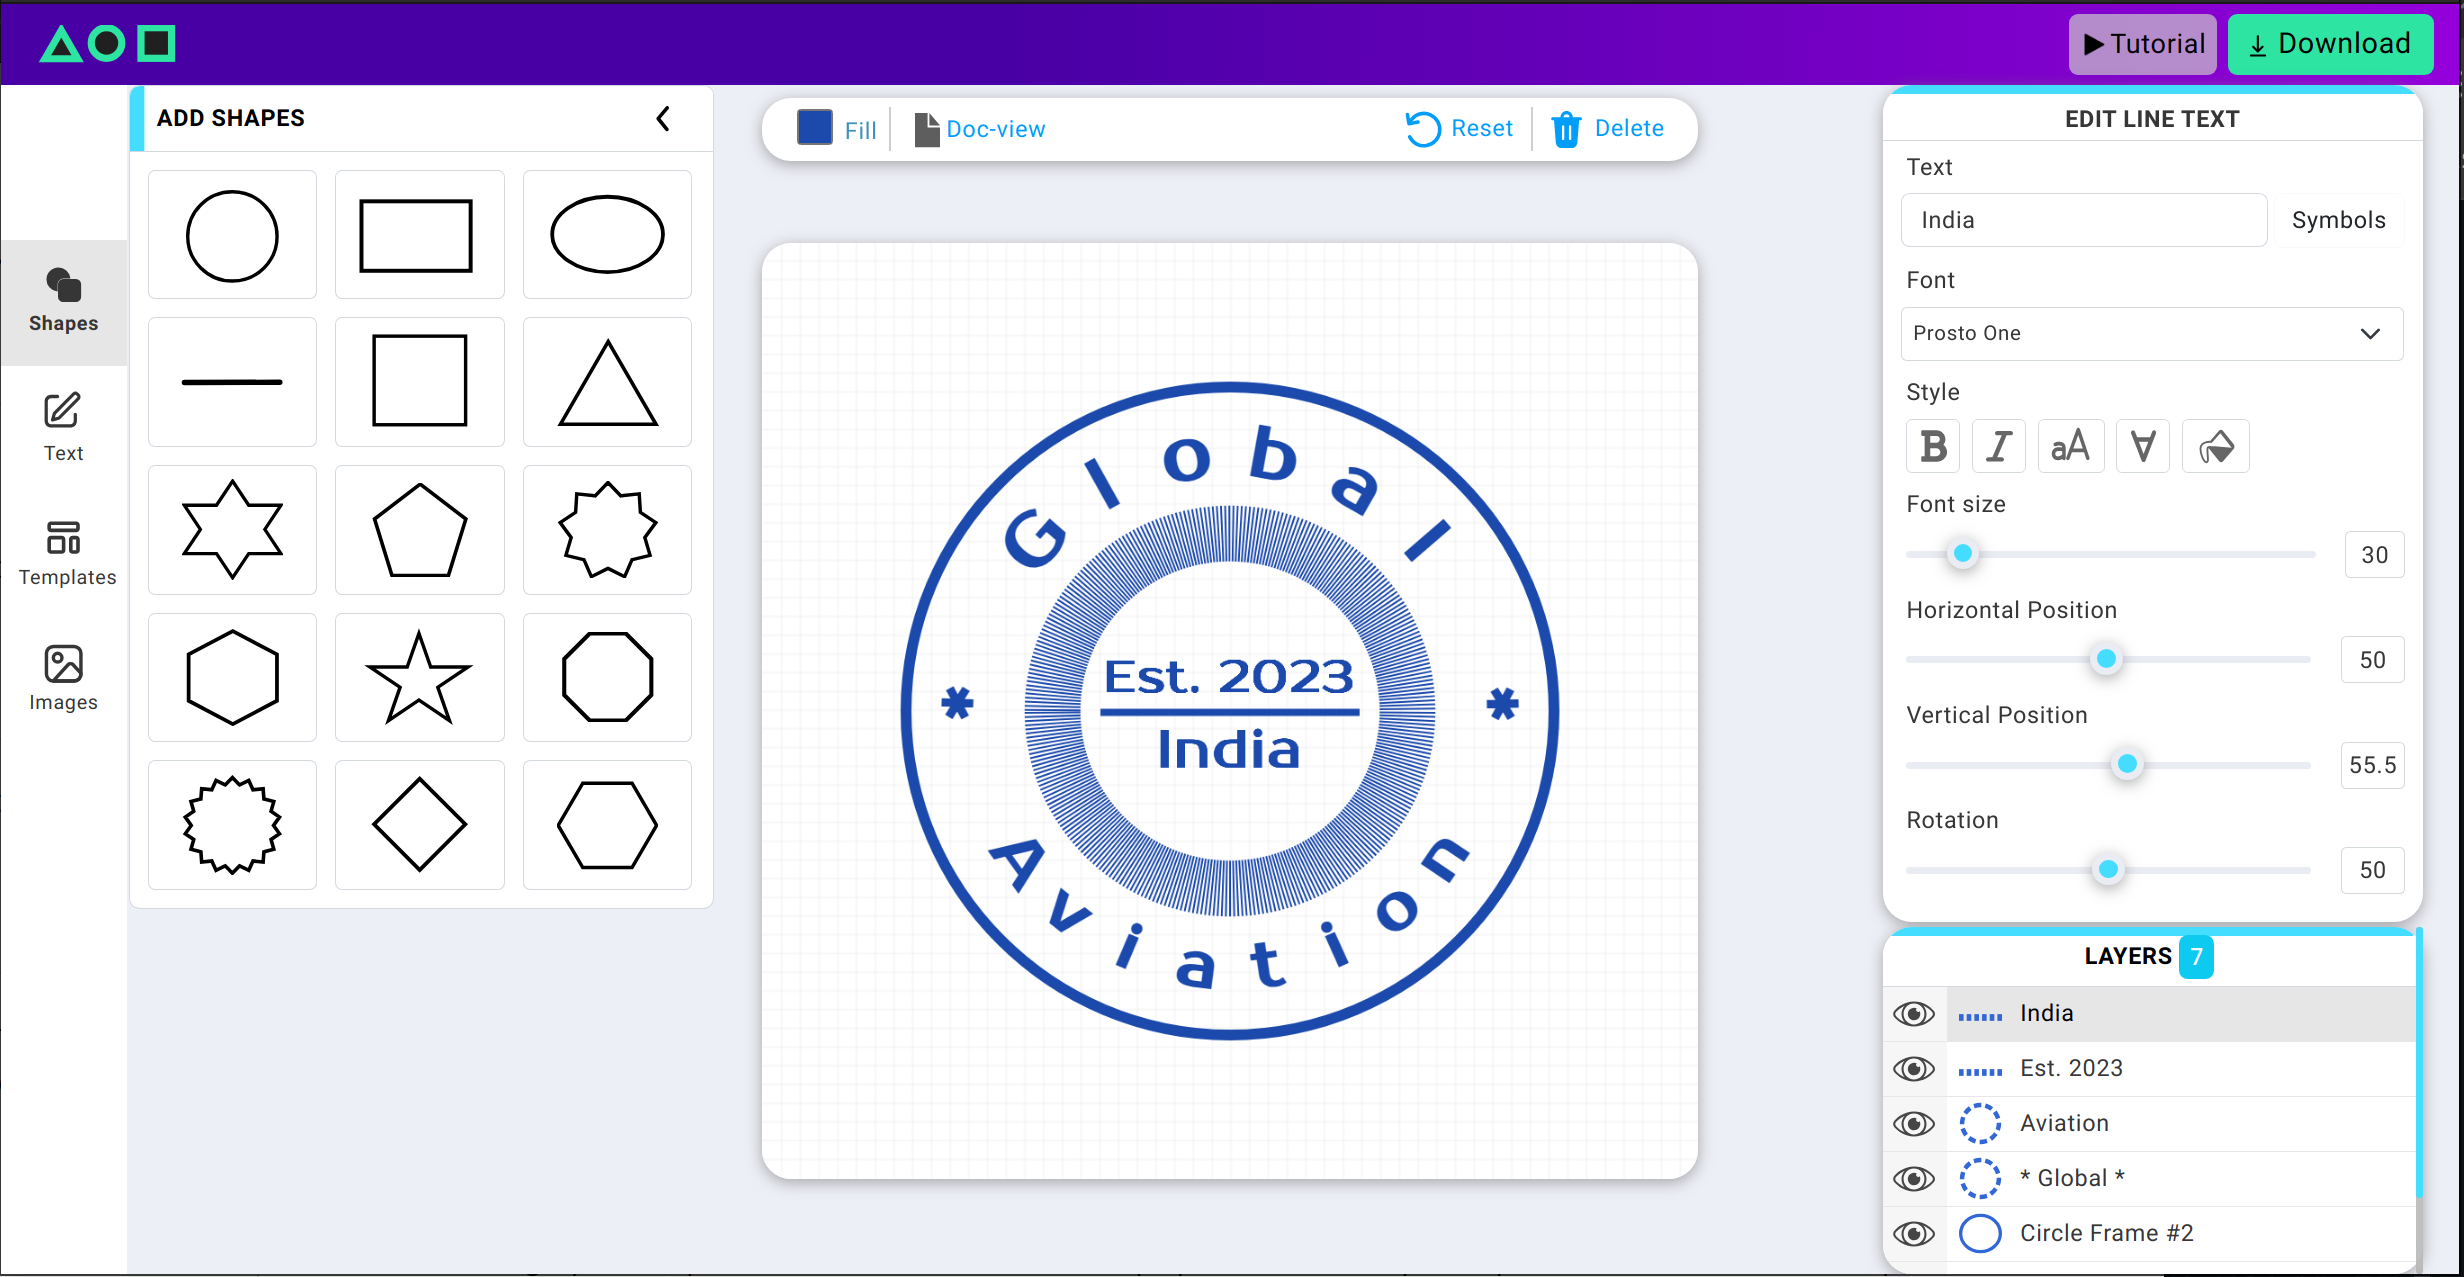
Task: Switch to the Templates tab
Action: pos(65,552)
